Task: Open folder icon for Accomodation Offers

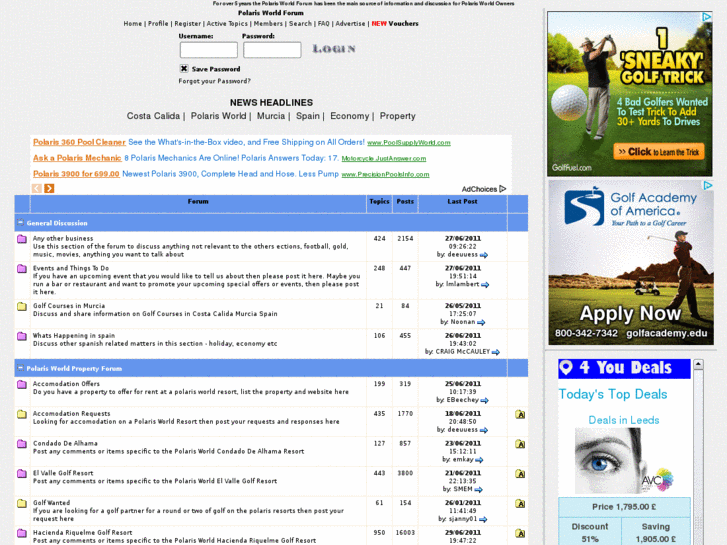Action: click(22, 384)
